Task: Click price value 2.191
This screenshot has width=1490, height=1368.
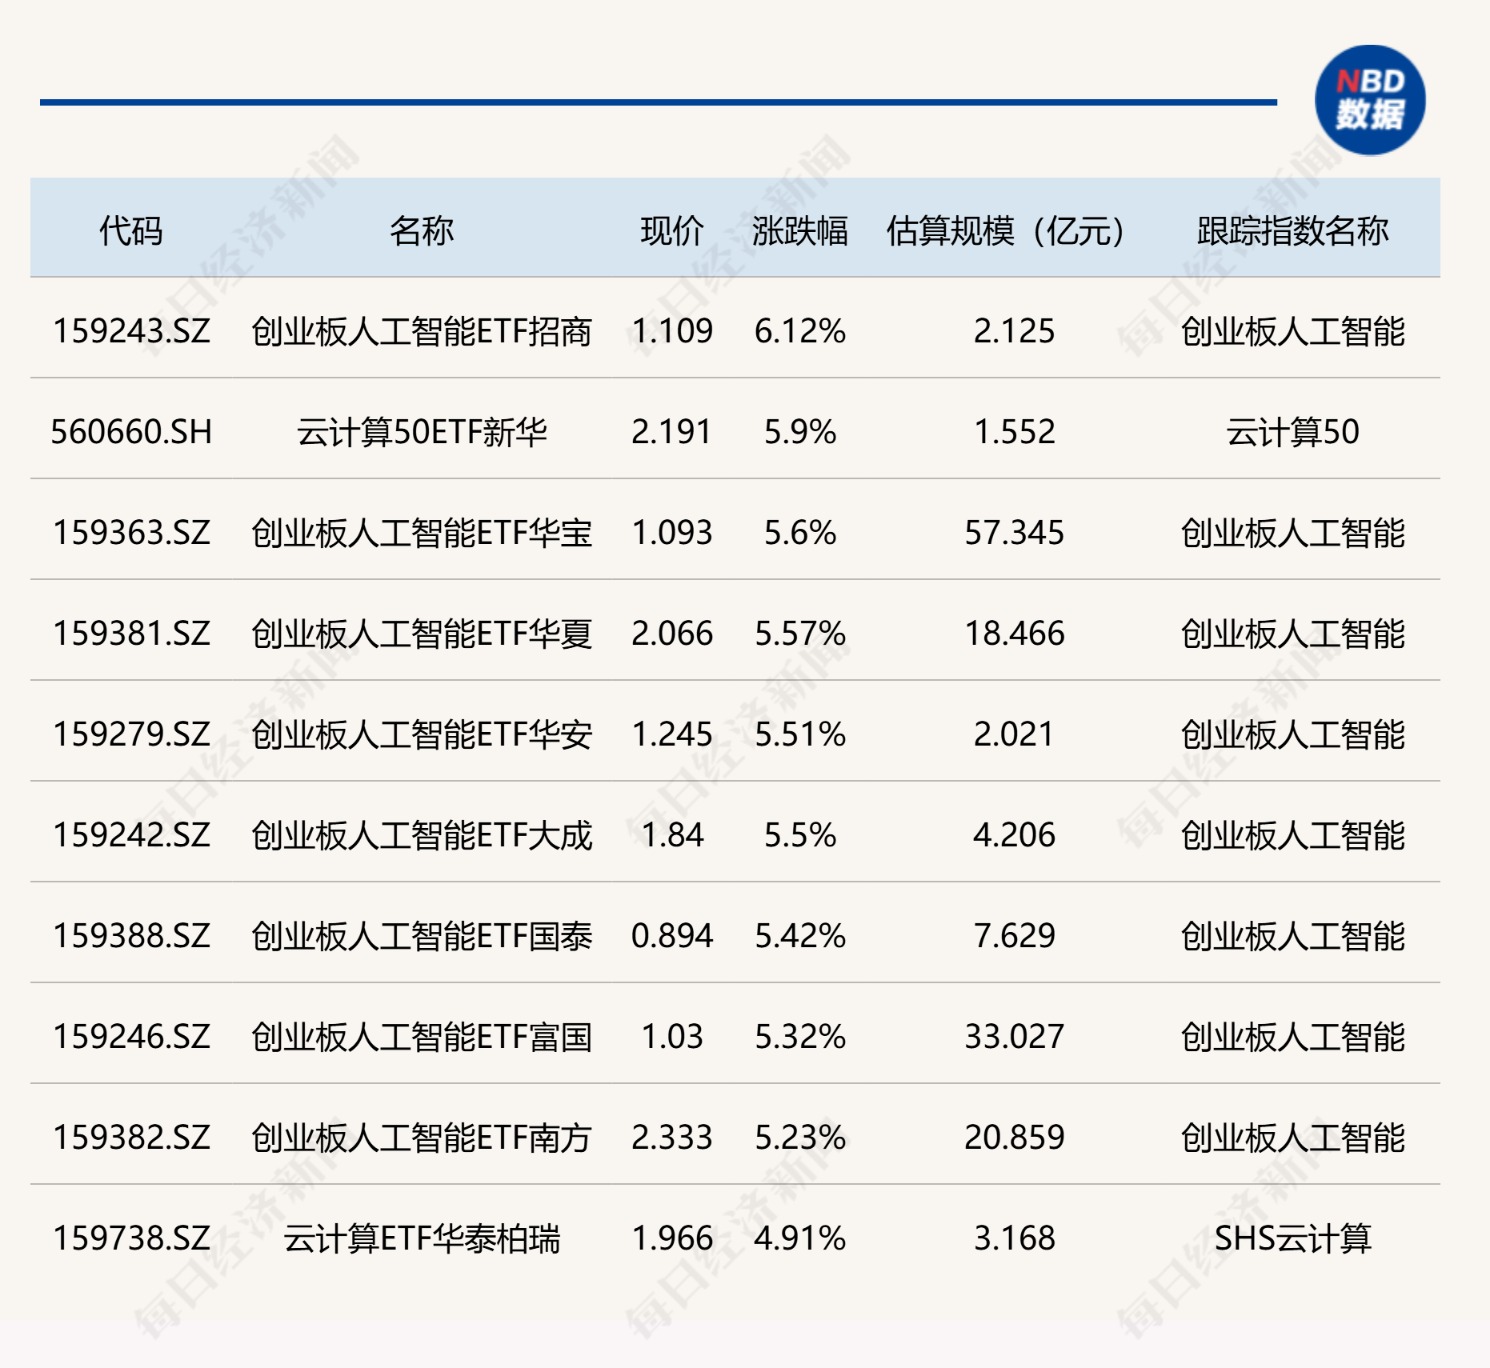Action: (672, 432)
